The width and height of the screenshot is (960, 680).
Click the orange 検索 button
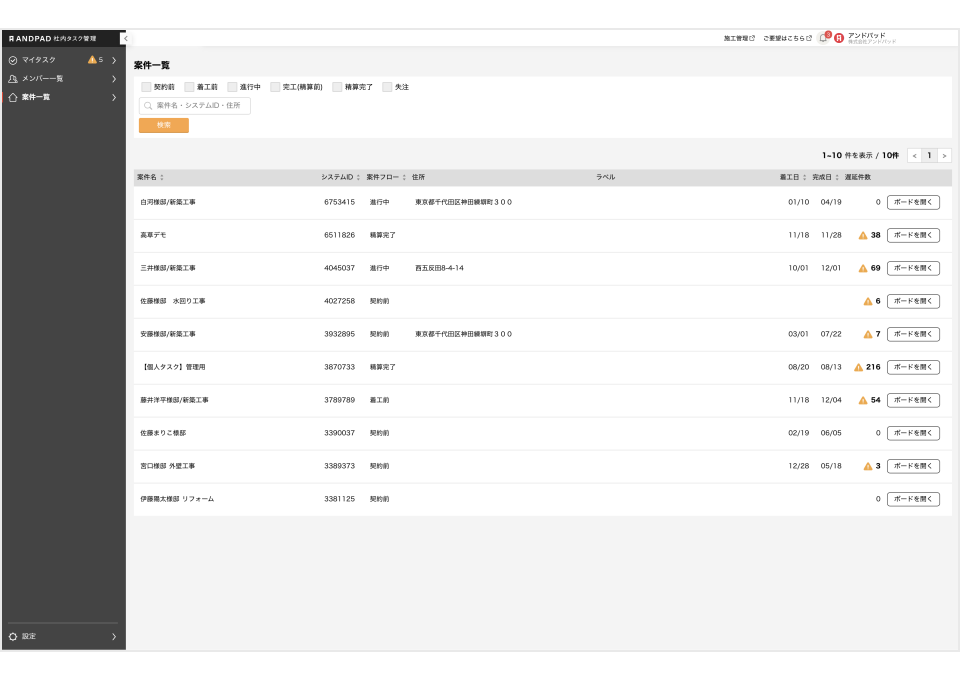click(163, 125)
